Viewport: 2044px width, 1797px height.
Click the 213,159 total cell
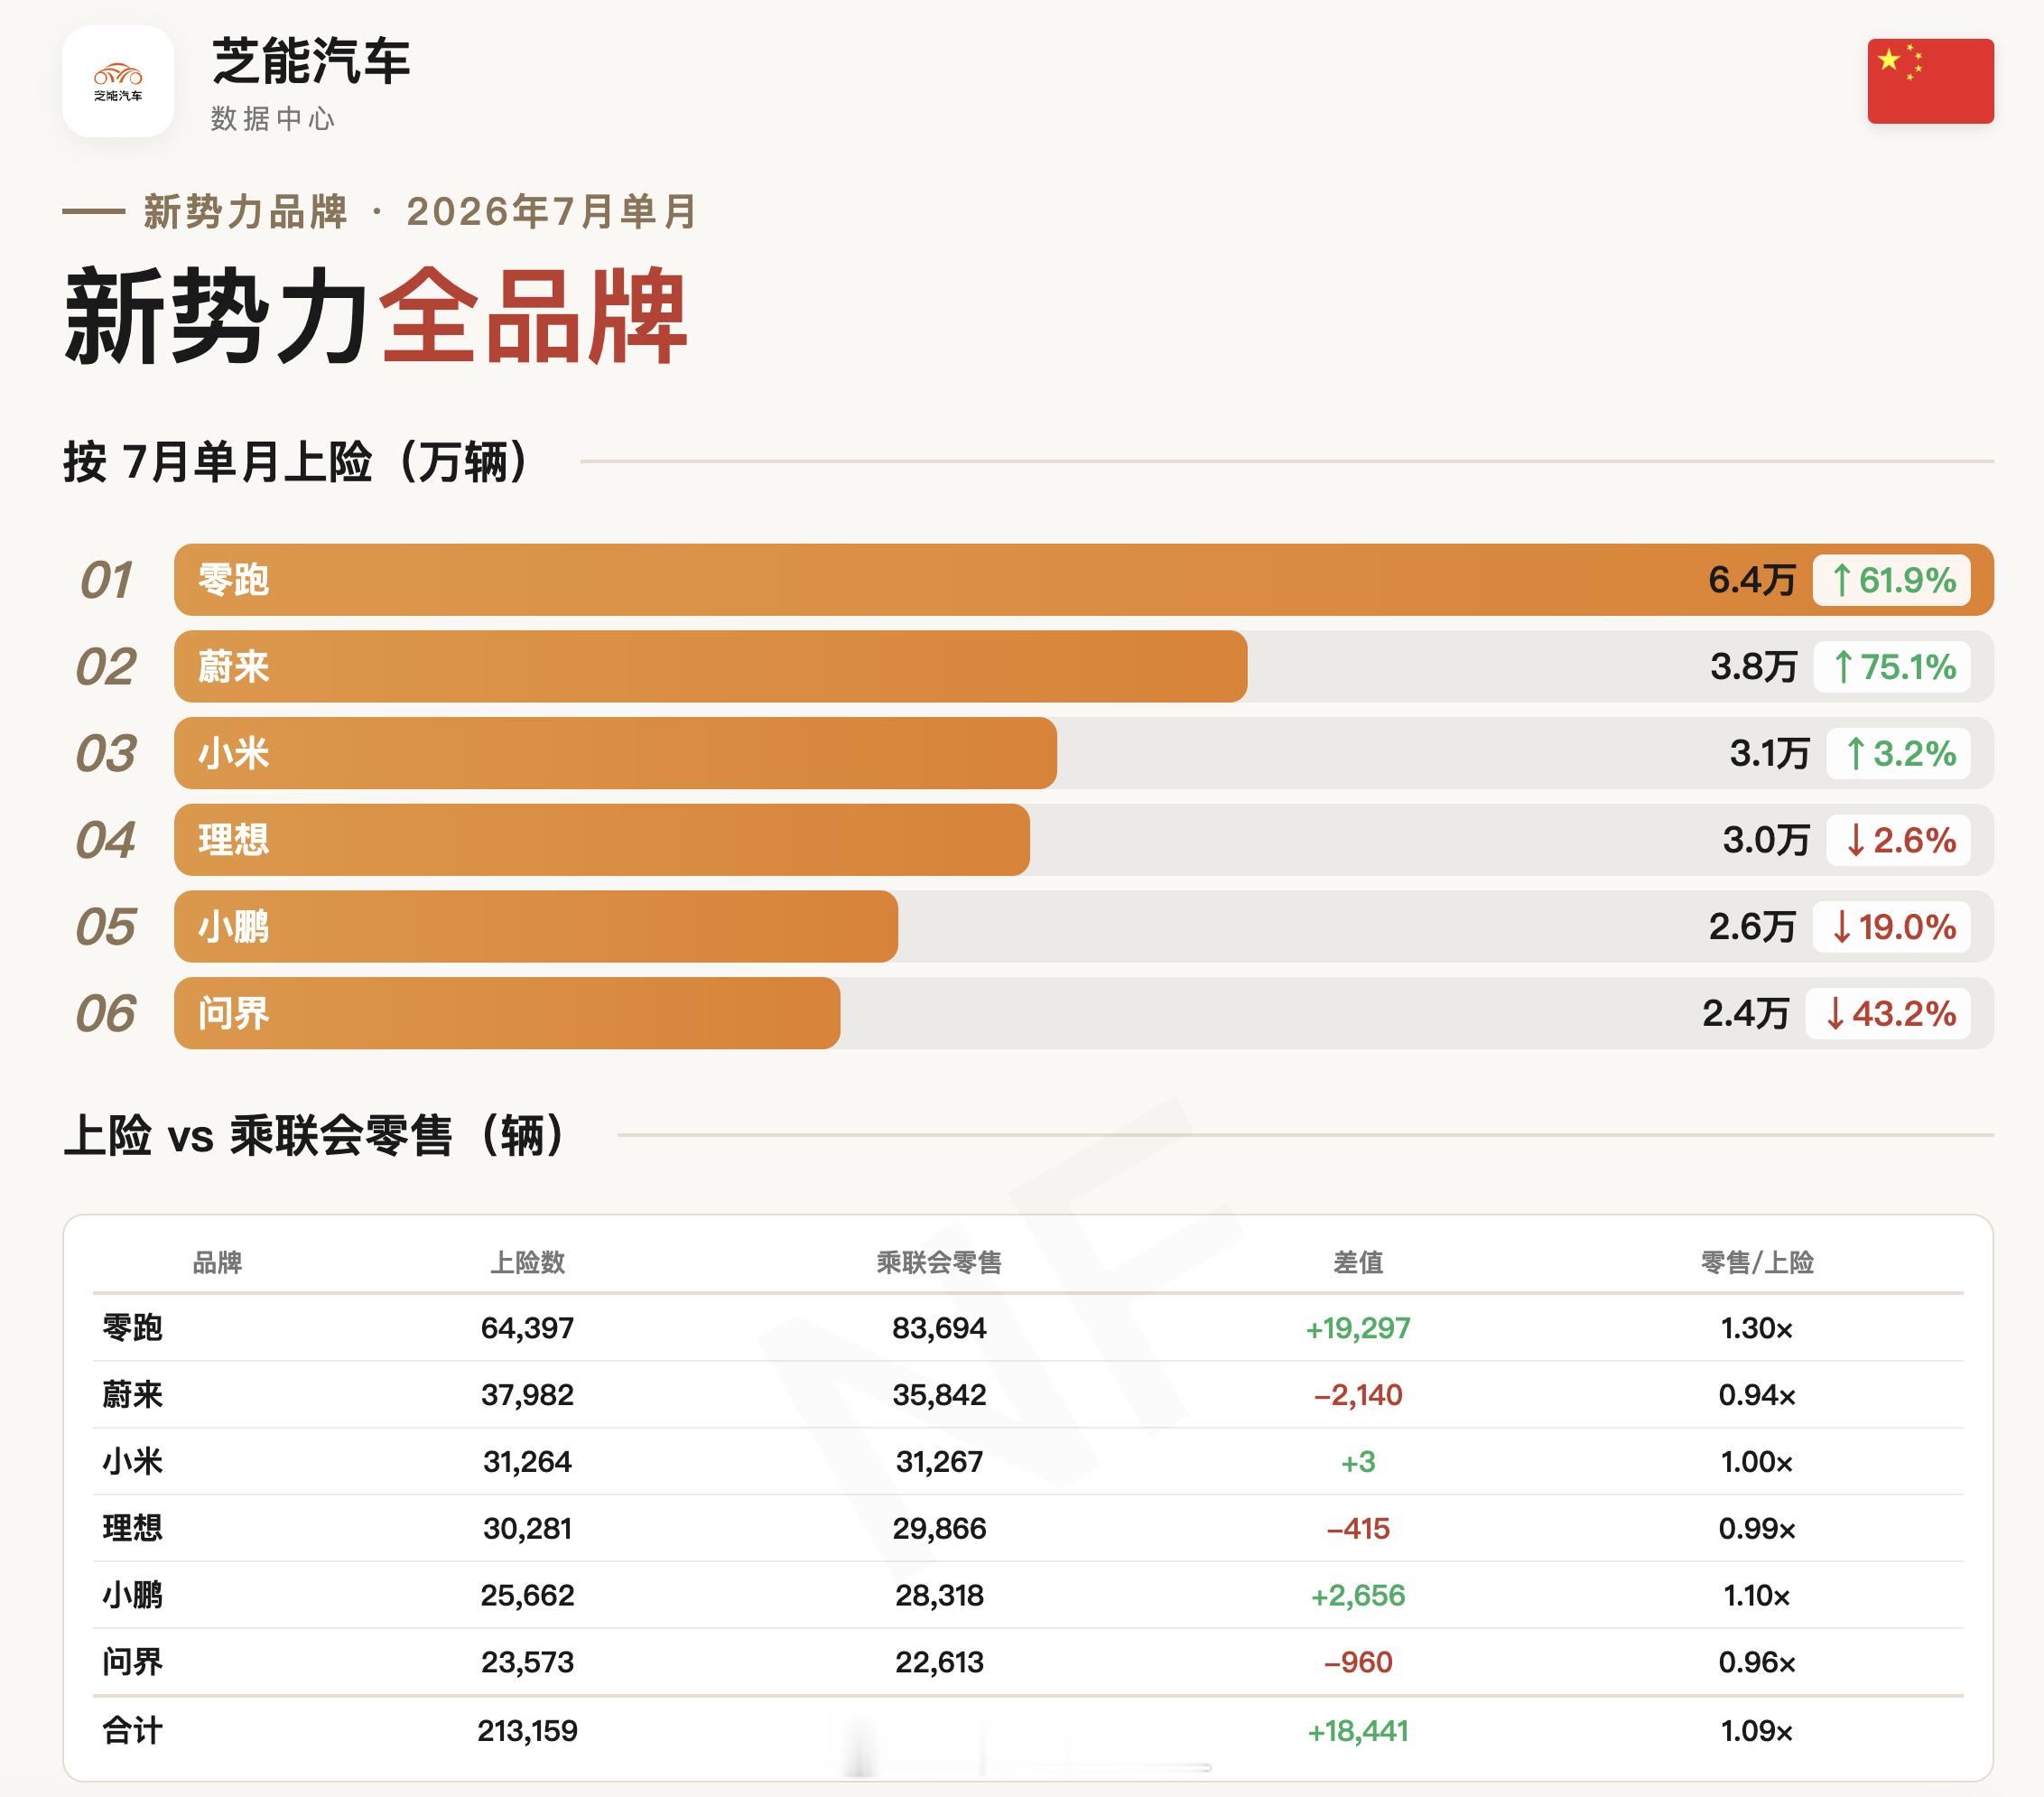click(x=527, y=1730)
